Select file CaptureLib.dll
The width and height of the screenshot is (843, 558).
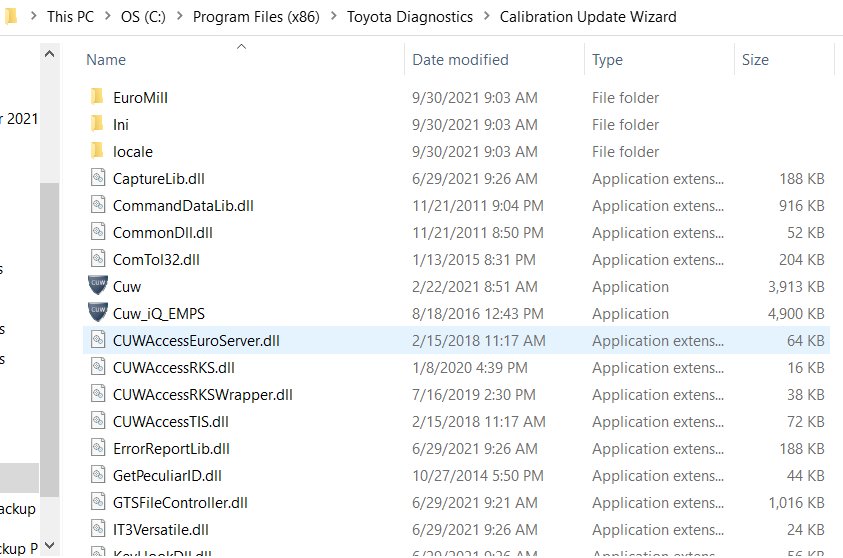coord(159,178)
